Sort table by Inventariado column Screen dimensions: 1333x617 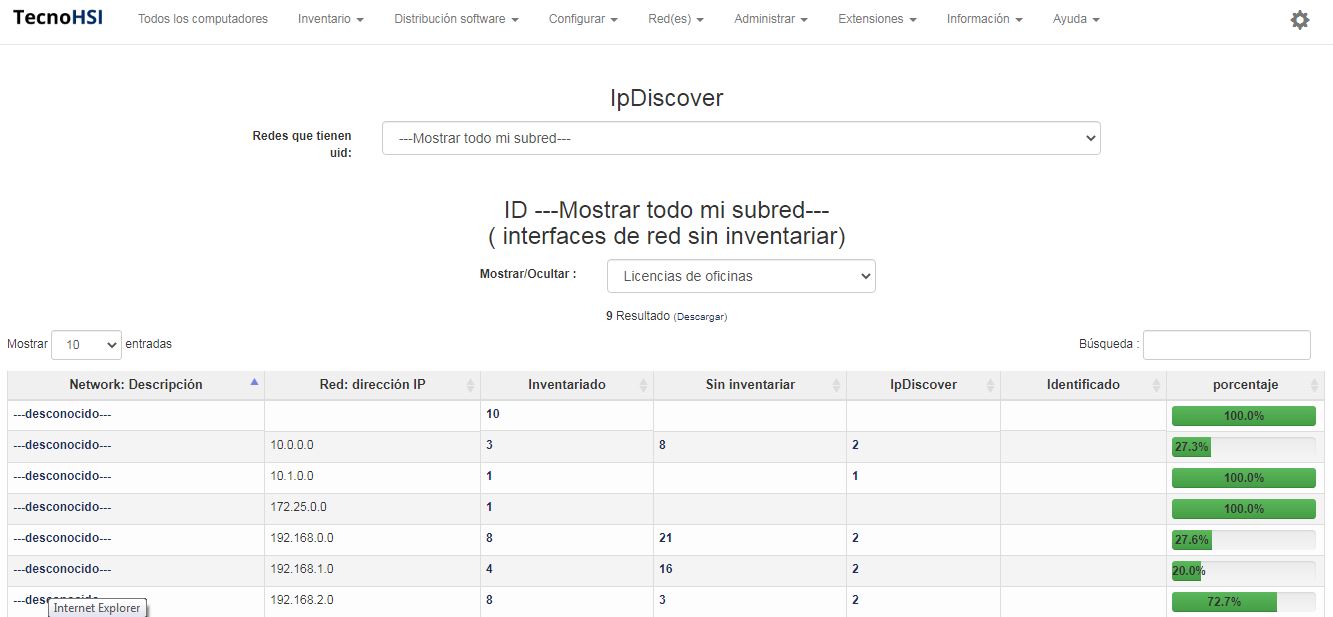(x=566, y=385)
